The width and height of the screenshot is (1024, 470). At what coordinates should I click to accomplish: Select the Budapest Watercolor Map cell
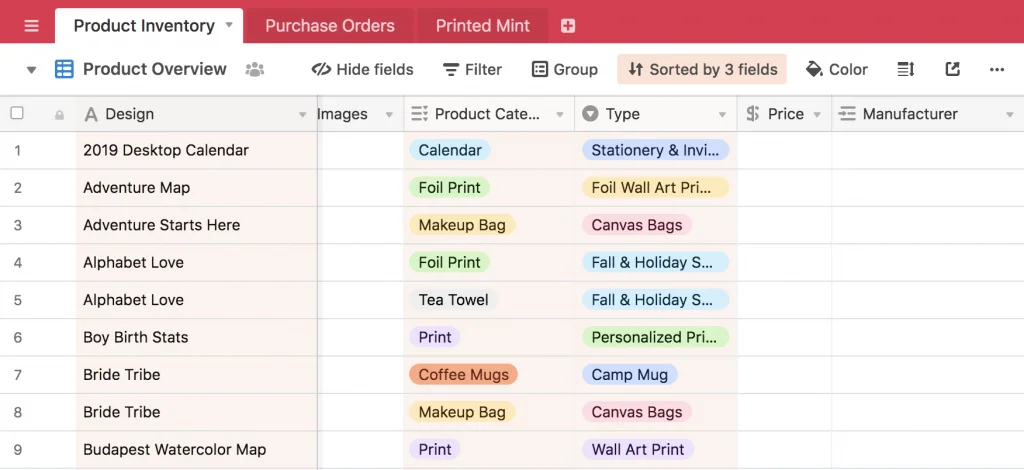(175, 450)
